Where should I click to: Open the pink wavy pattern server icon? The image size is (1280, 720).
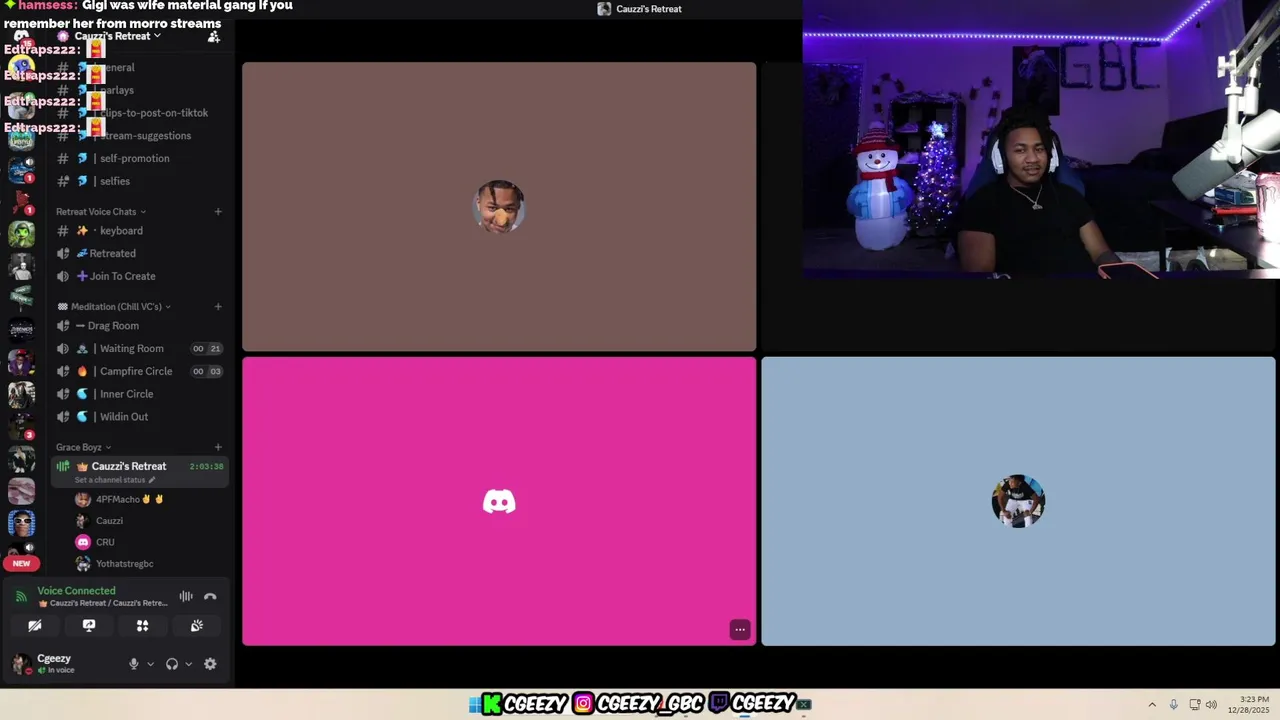[21, 491]
